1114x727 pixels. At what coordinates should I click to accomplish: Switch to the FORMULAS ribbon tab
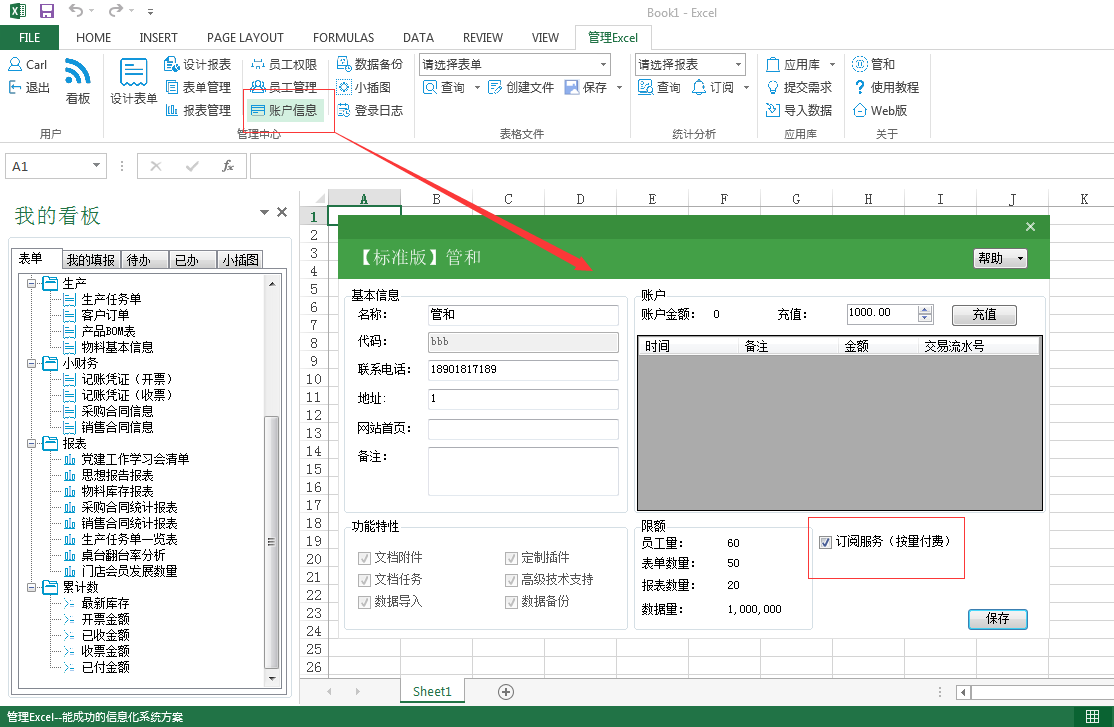pyautogui.click(x=343, y=38)
